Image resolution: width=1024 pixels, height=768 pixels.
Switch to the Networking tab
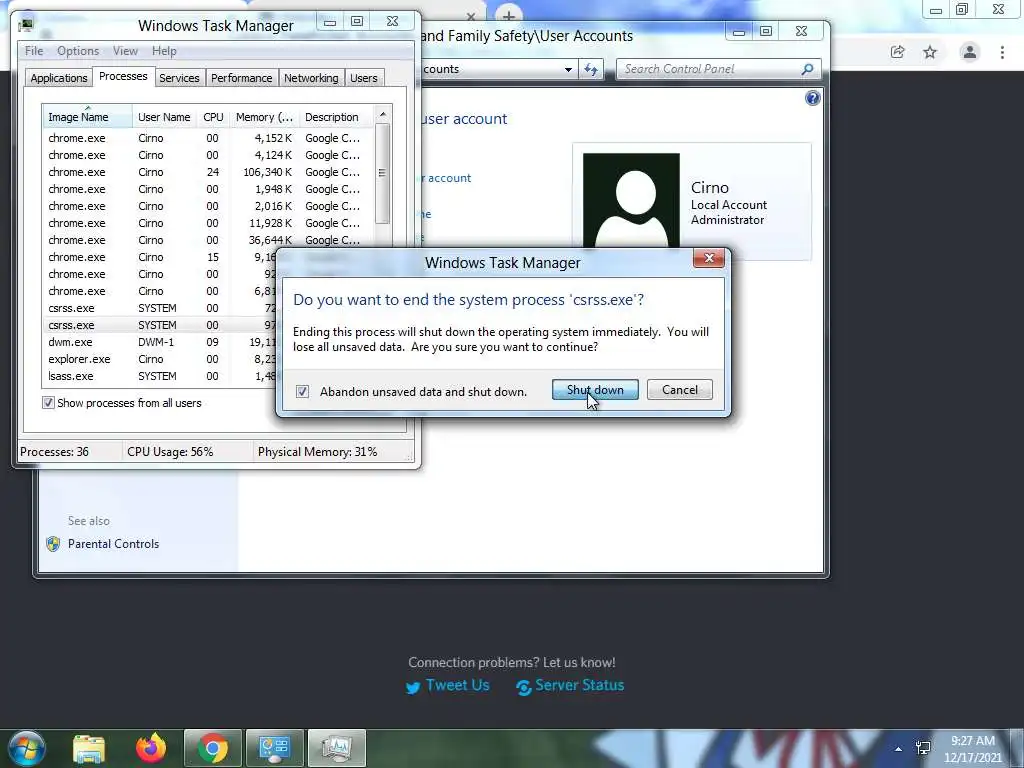coord(311,78)
